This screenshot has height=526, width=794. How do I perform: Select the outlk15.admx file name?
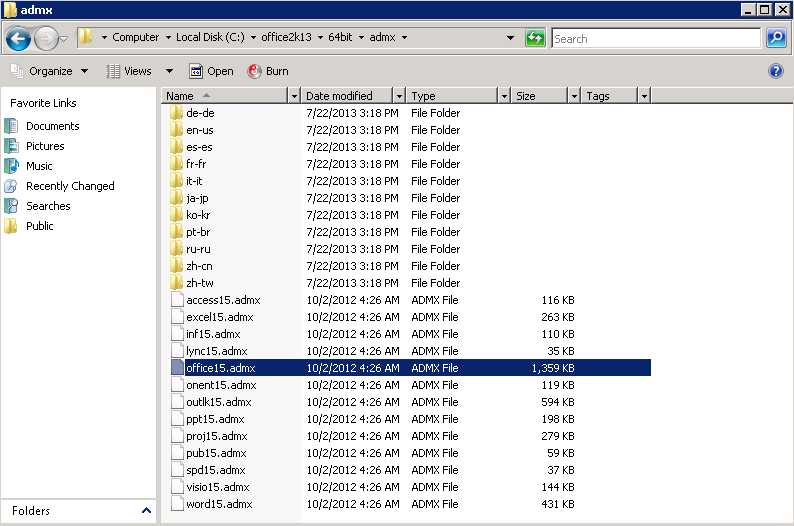point(219,402)
